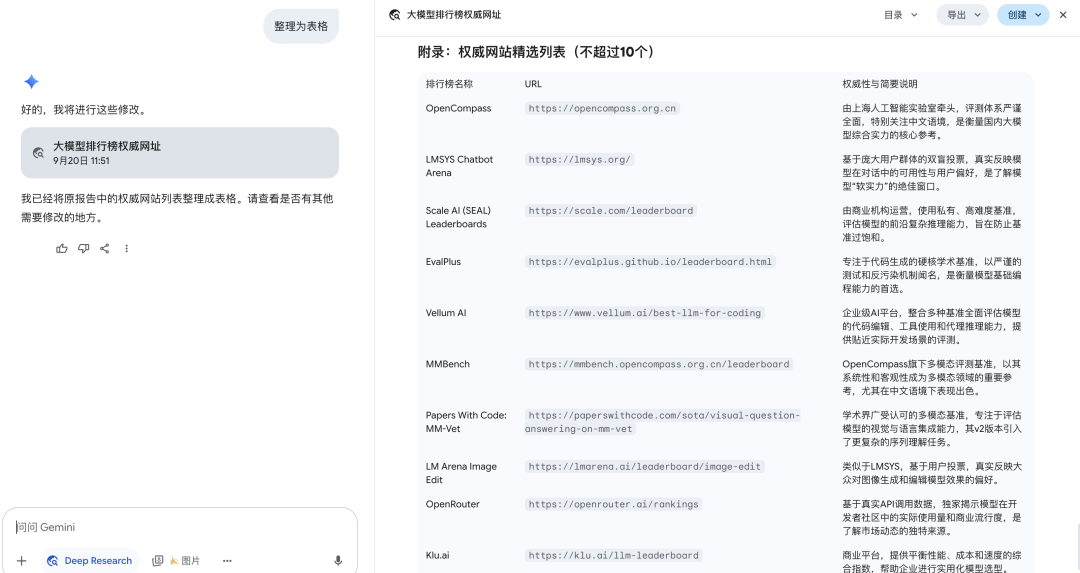Select the Scale AI (SEAL) Leaderboards cell
Image resolution: width=1080 pixels, height=573 pixels.
458,217
